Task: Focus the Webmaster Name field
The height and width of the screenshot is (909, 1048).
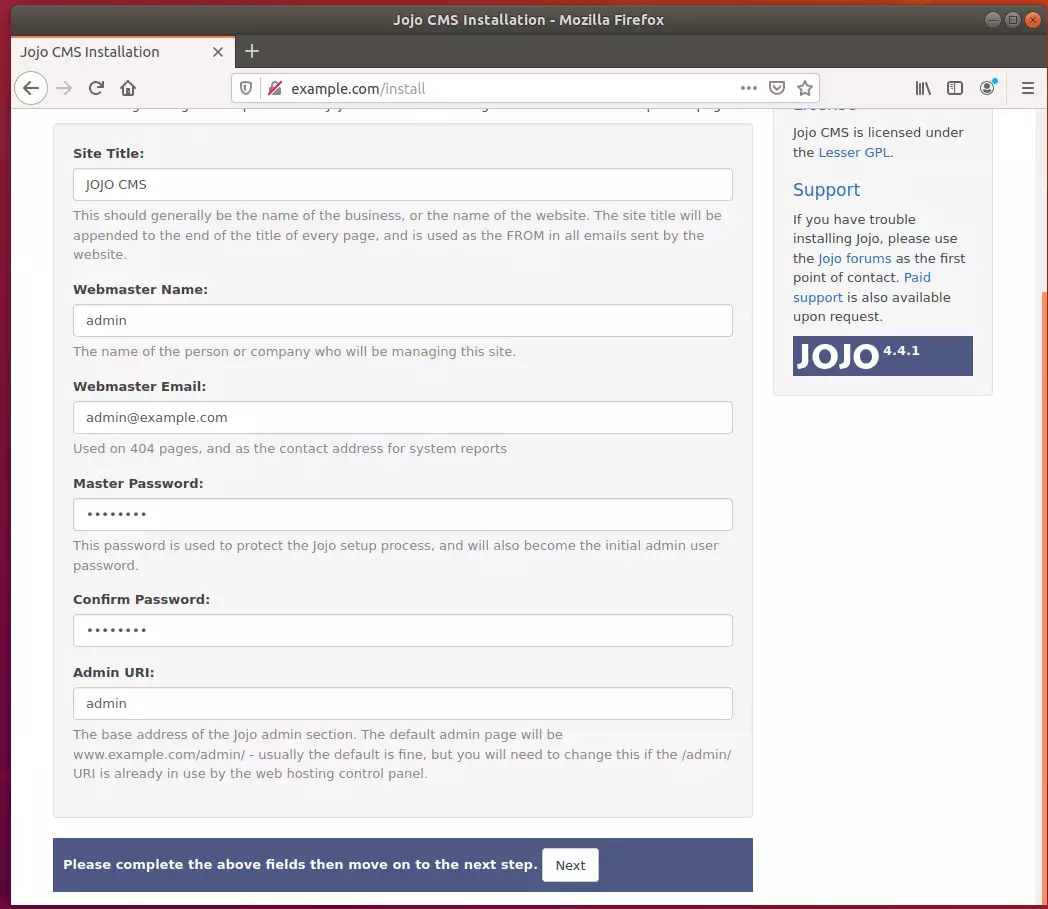Action: tap(402, 320)
